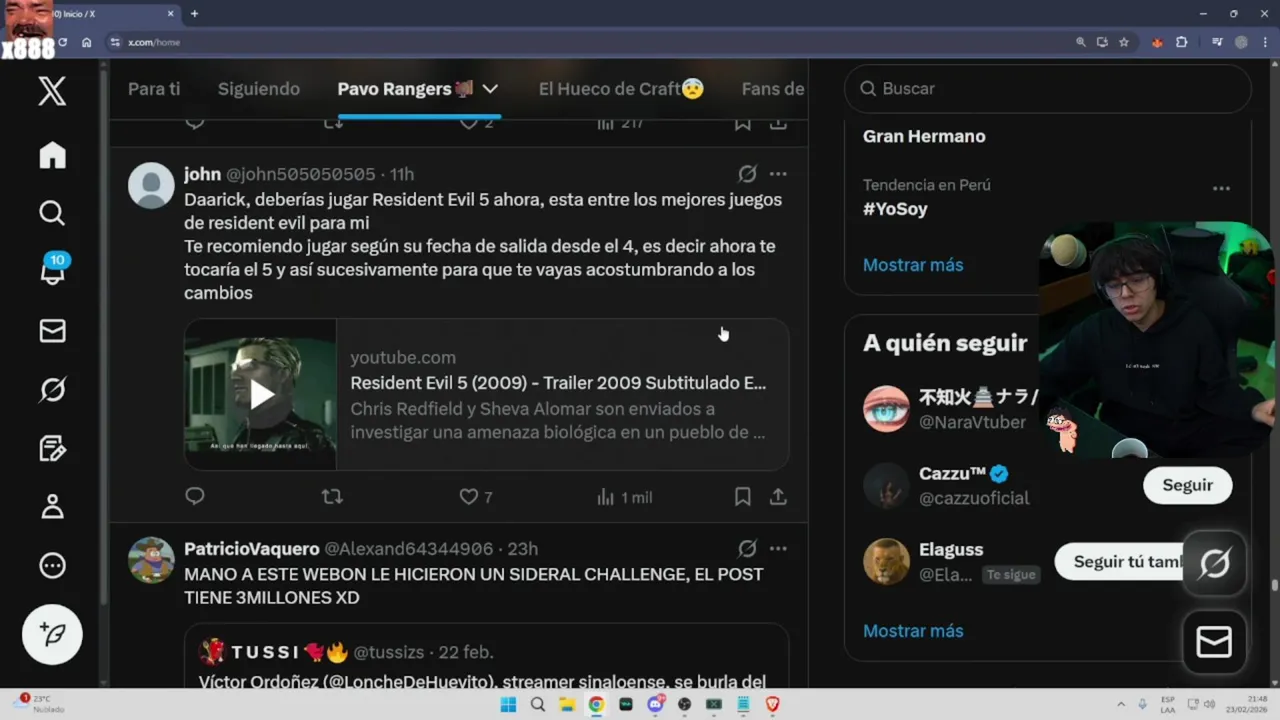Open Windows taskbar search
This screenshot has height=720, width=1280.
(538, 704)
